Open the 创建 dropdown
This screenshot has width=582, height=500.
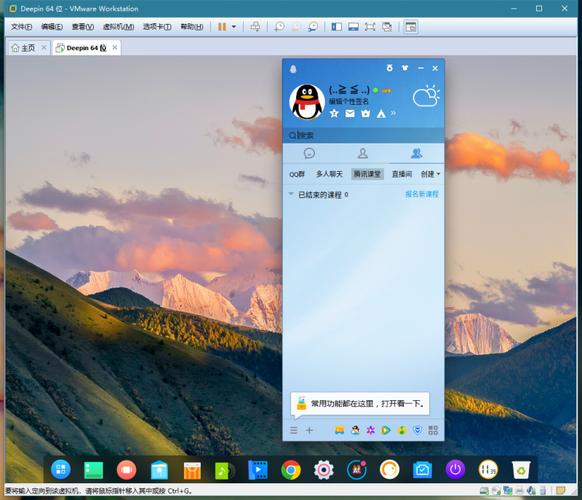tap(430, 174)
